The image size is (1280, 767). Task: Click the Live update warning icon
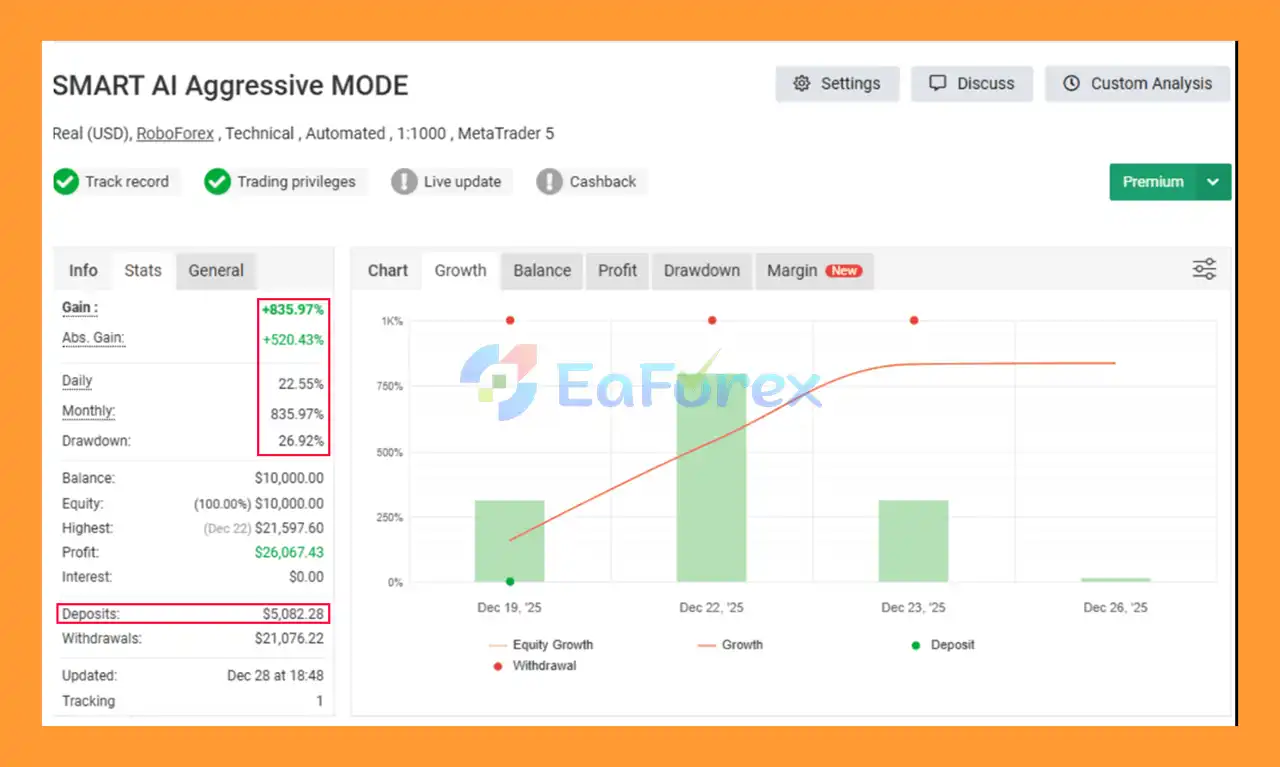(x=404, y=182)
